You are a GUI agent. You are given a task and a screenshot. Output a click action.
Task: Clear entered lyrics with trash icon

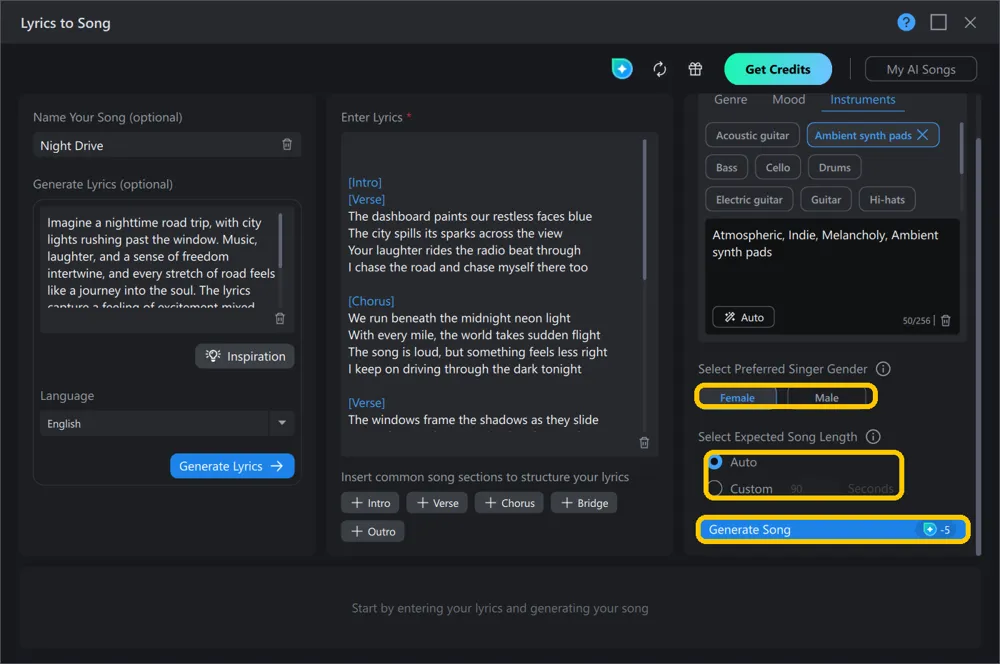(x=644, y=443)
